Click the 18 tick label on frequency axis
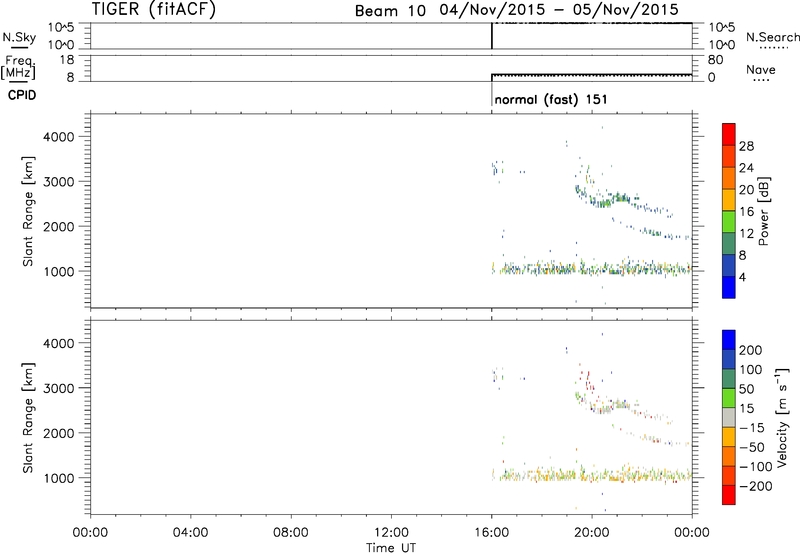Image resolution: width=800 pixels, height=554 pixels. pyautogui.click(x=67, y=60)
